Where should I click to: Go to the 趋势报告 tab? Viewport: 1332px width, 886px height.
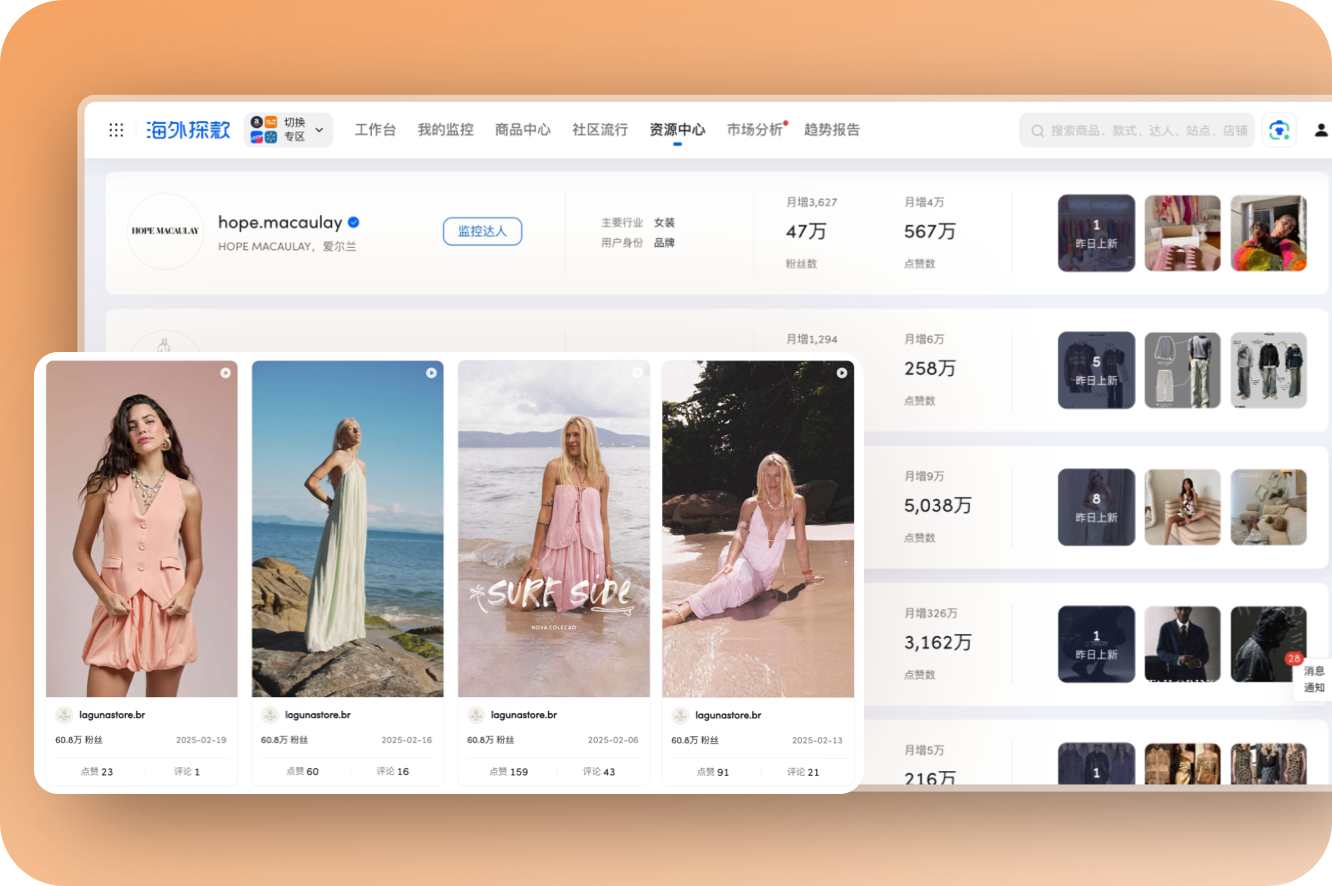coord(832,130)
